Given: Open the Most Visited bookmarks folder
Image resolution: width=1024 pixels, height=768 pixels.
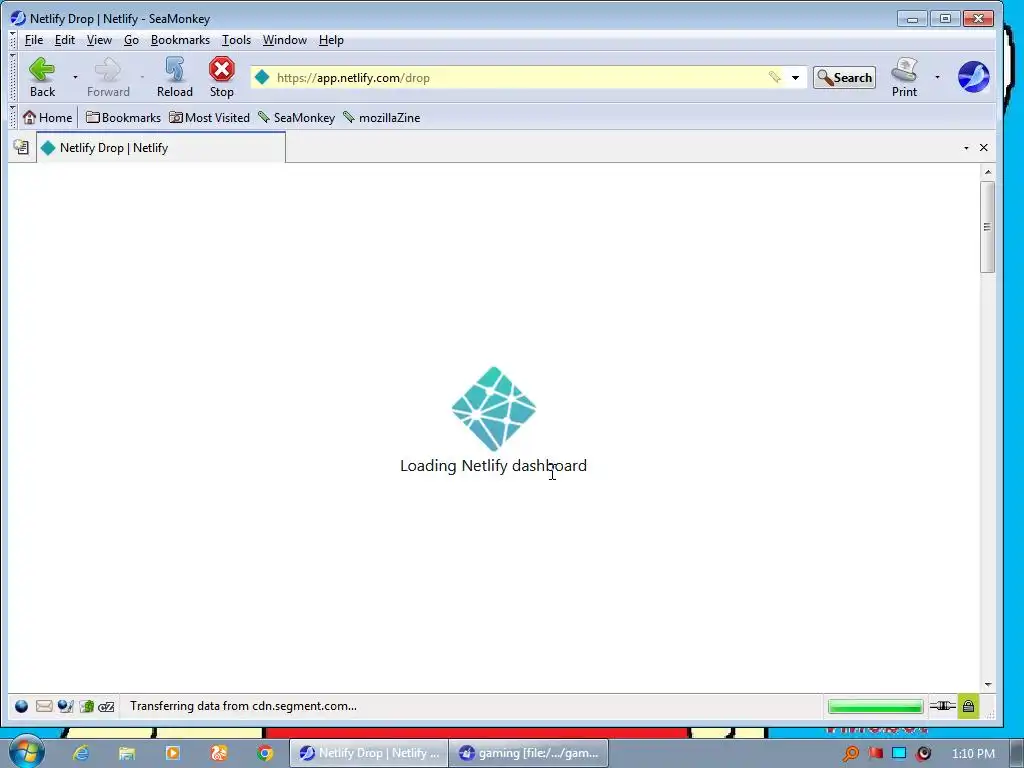Looking at the screenshot, I should tap(209, 118).
